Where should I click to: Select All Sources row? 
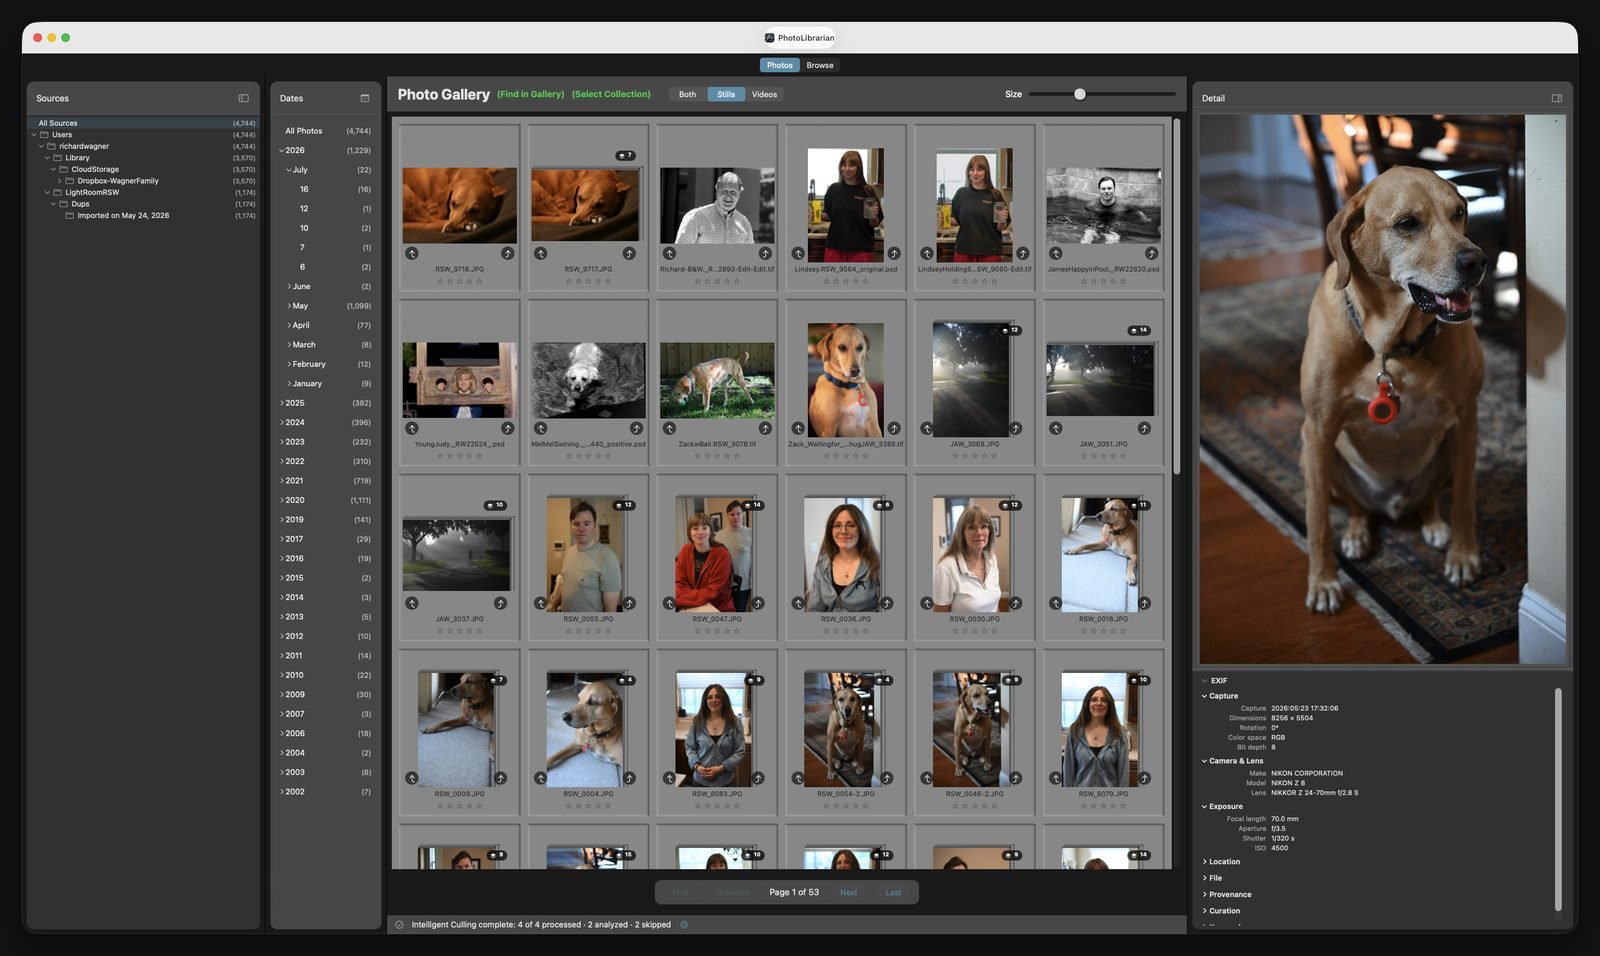coord(144,123)
